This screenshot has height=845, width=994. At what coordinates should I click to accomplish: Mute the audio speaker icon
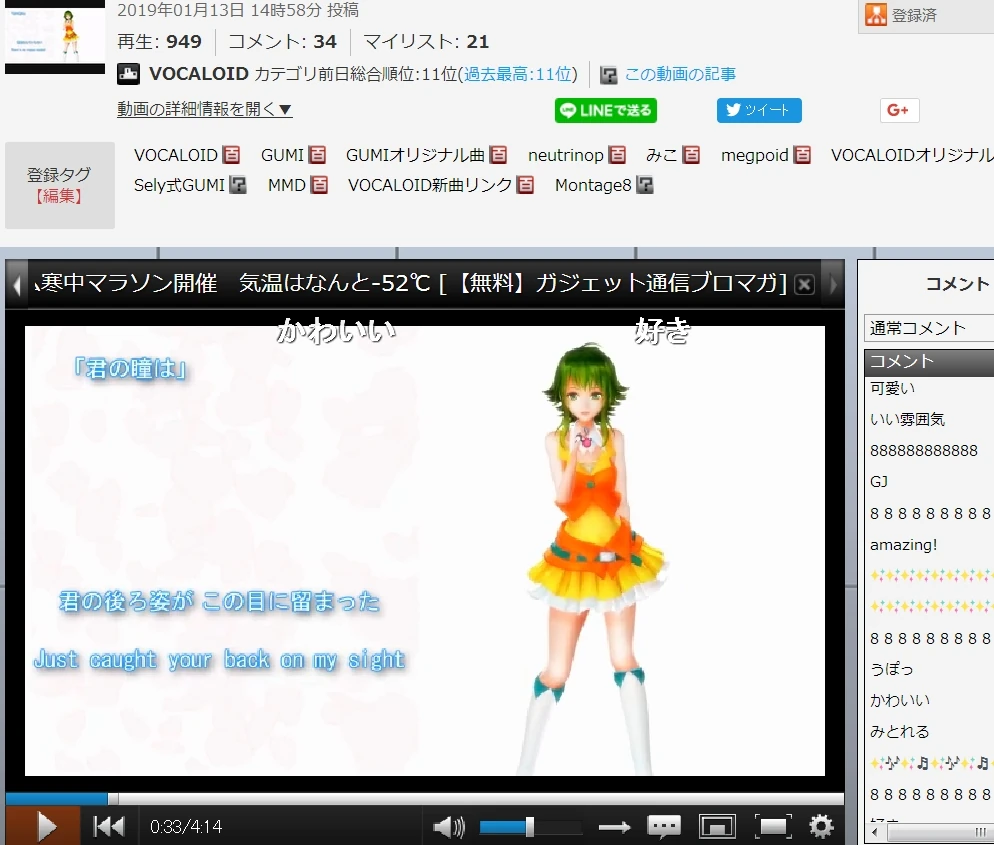(449, 827)
